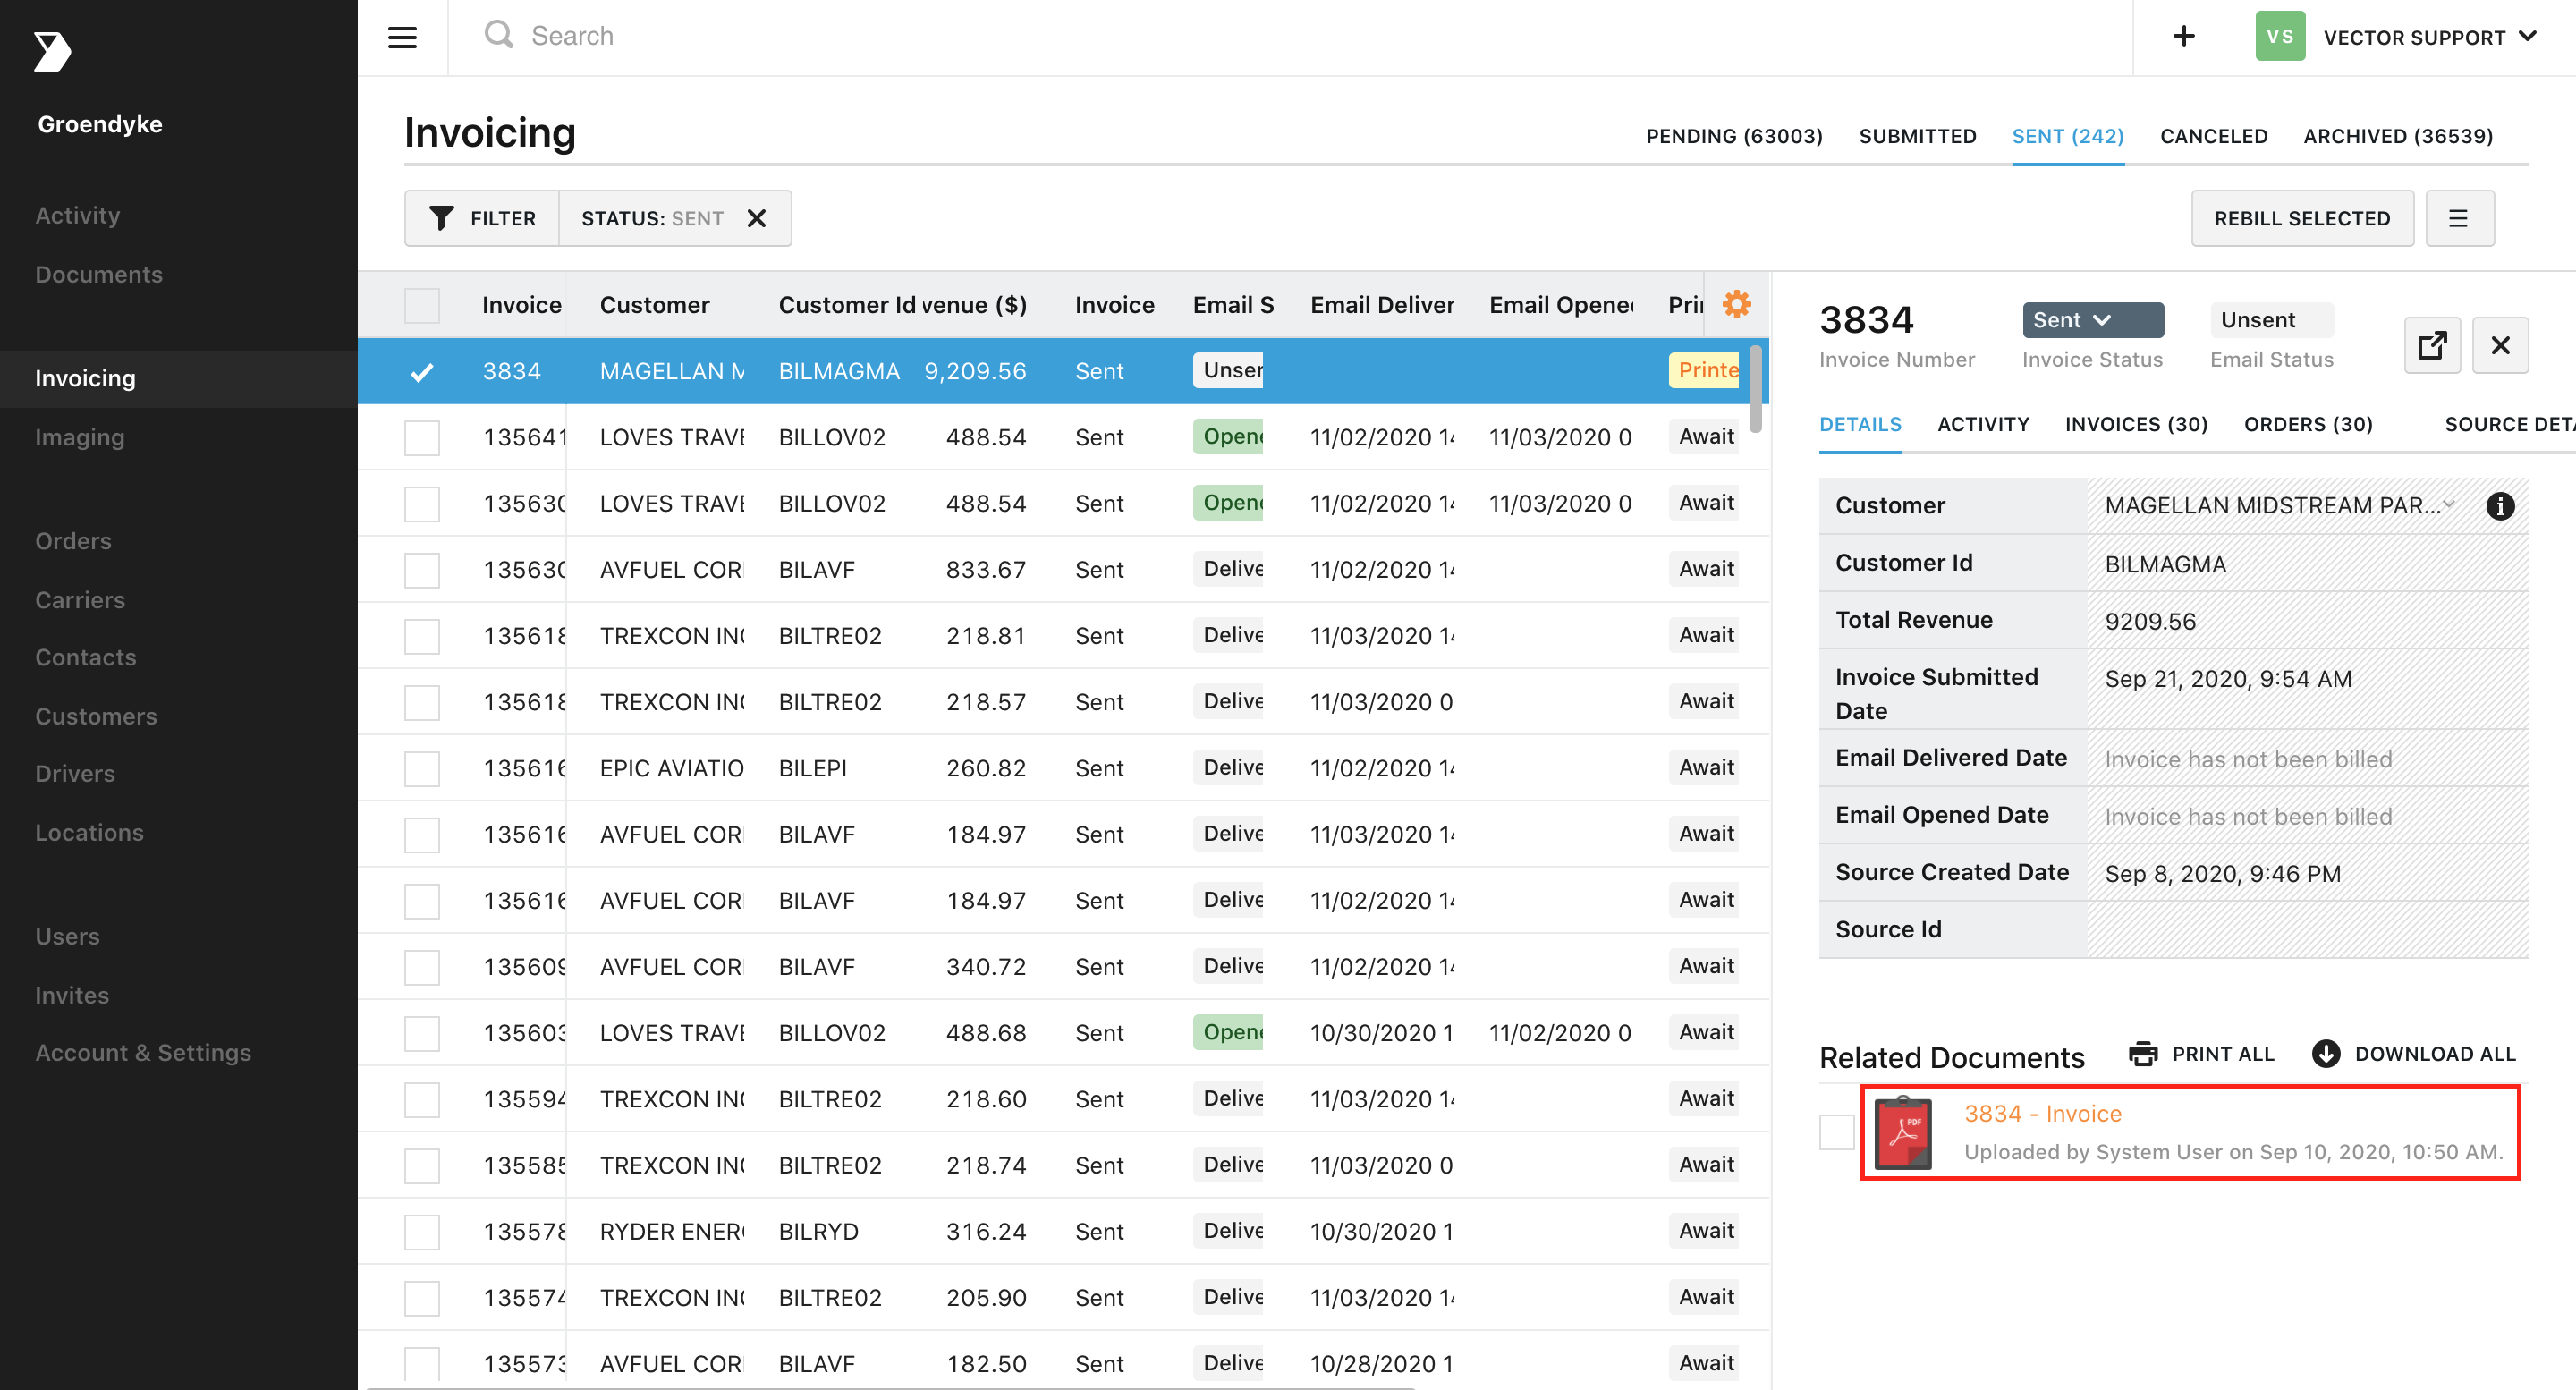Image resolution: width=2576 pixels, height=1390 pixels.
Task: Click the Printed status badge for 3834
Action: click(x=1704, y=370)
